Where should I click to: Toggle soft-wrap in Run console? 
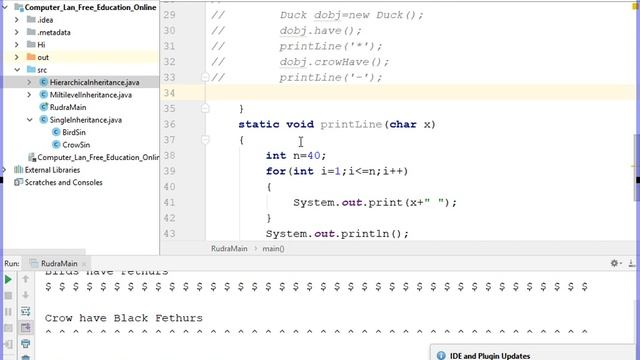tap(25, 311)
